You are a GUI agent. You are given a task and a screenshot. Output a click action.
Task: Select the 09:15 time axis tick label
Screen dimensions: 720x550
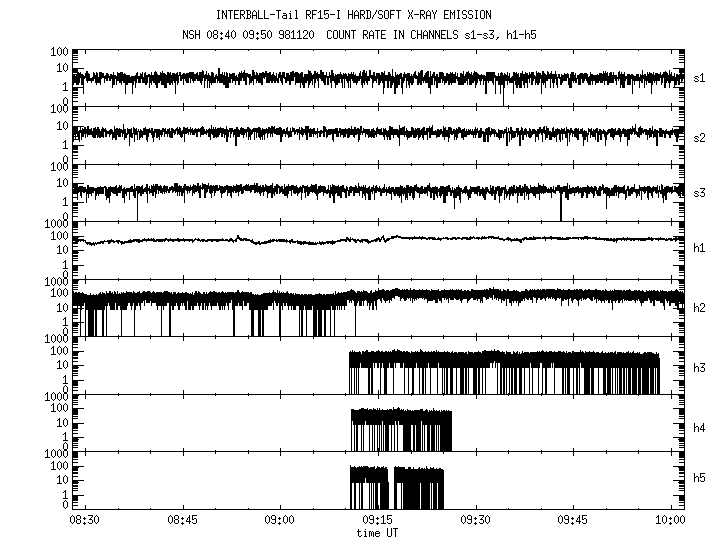[x=377, y=521]
